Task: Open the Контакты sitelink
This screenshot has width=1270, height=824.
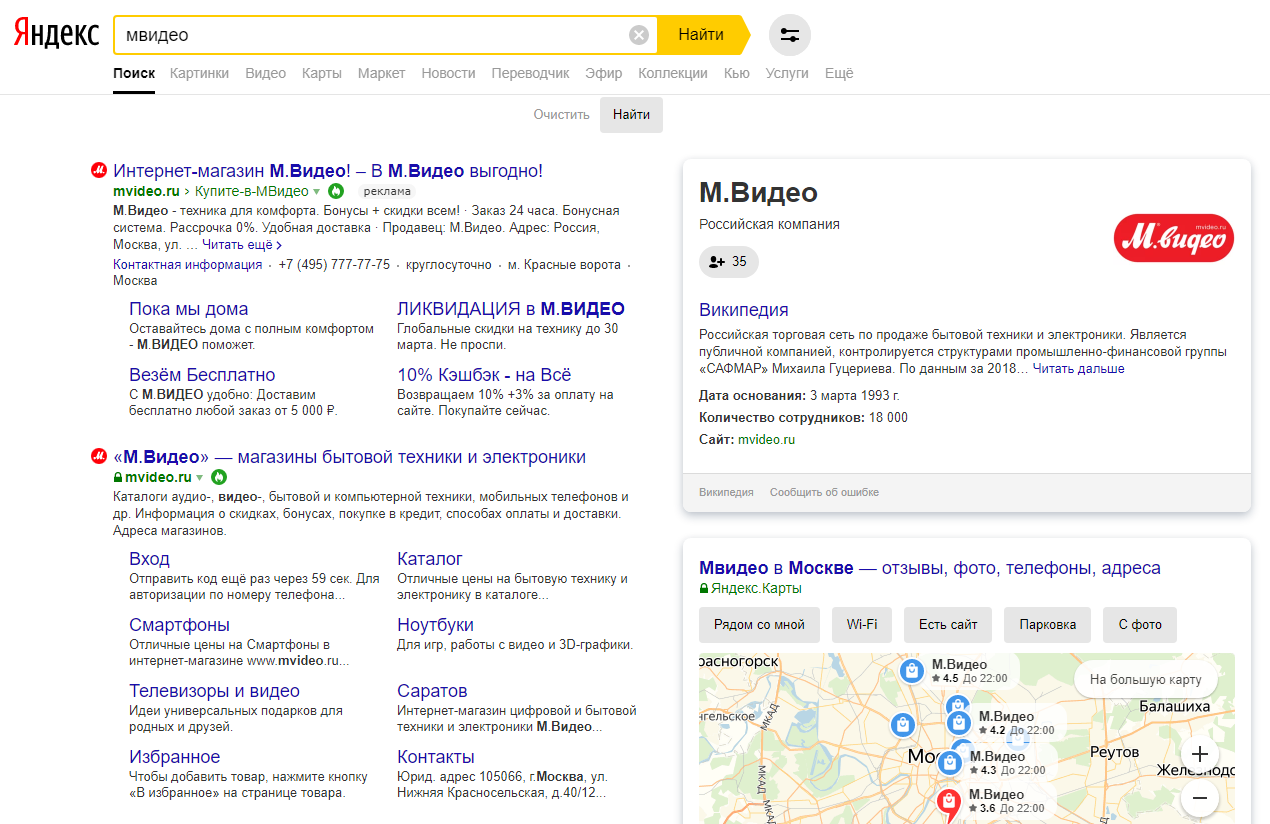Action: coord(436,757)
